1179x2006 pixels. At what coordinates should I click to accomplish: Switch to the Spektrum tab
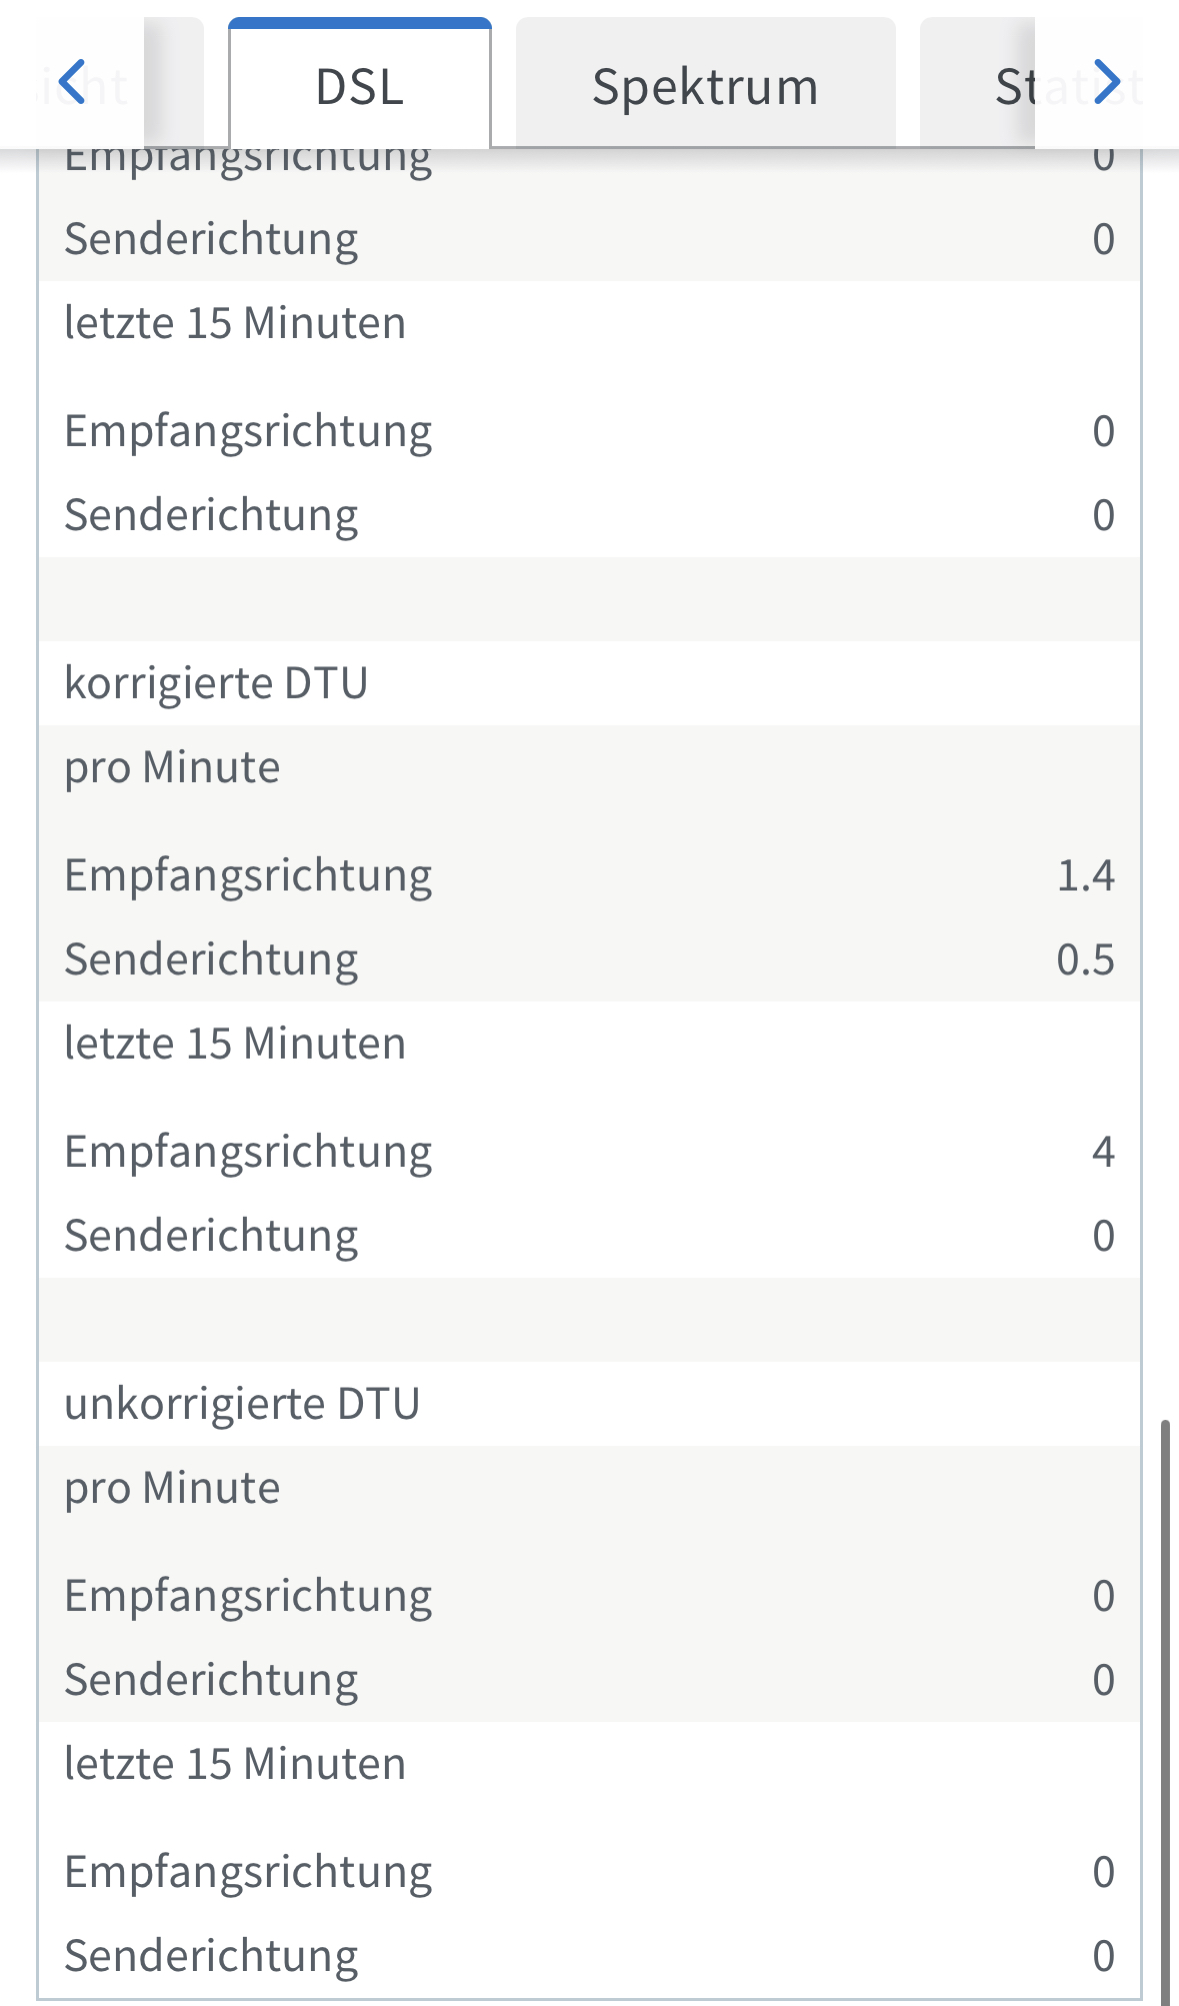(x=705, y=87)
